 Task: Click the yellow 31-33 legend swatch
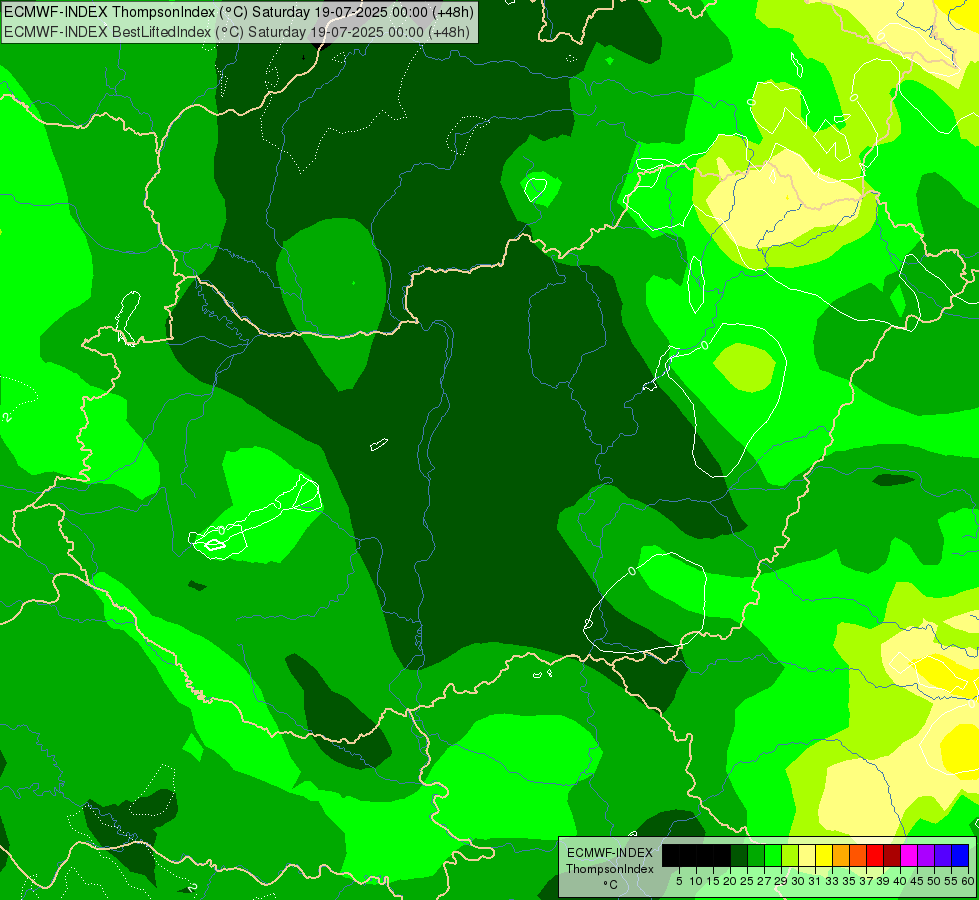pos(824,855)
